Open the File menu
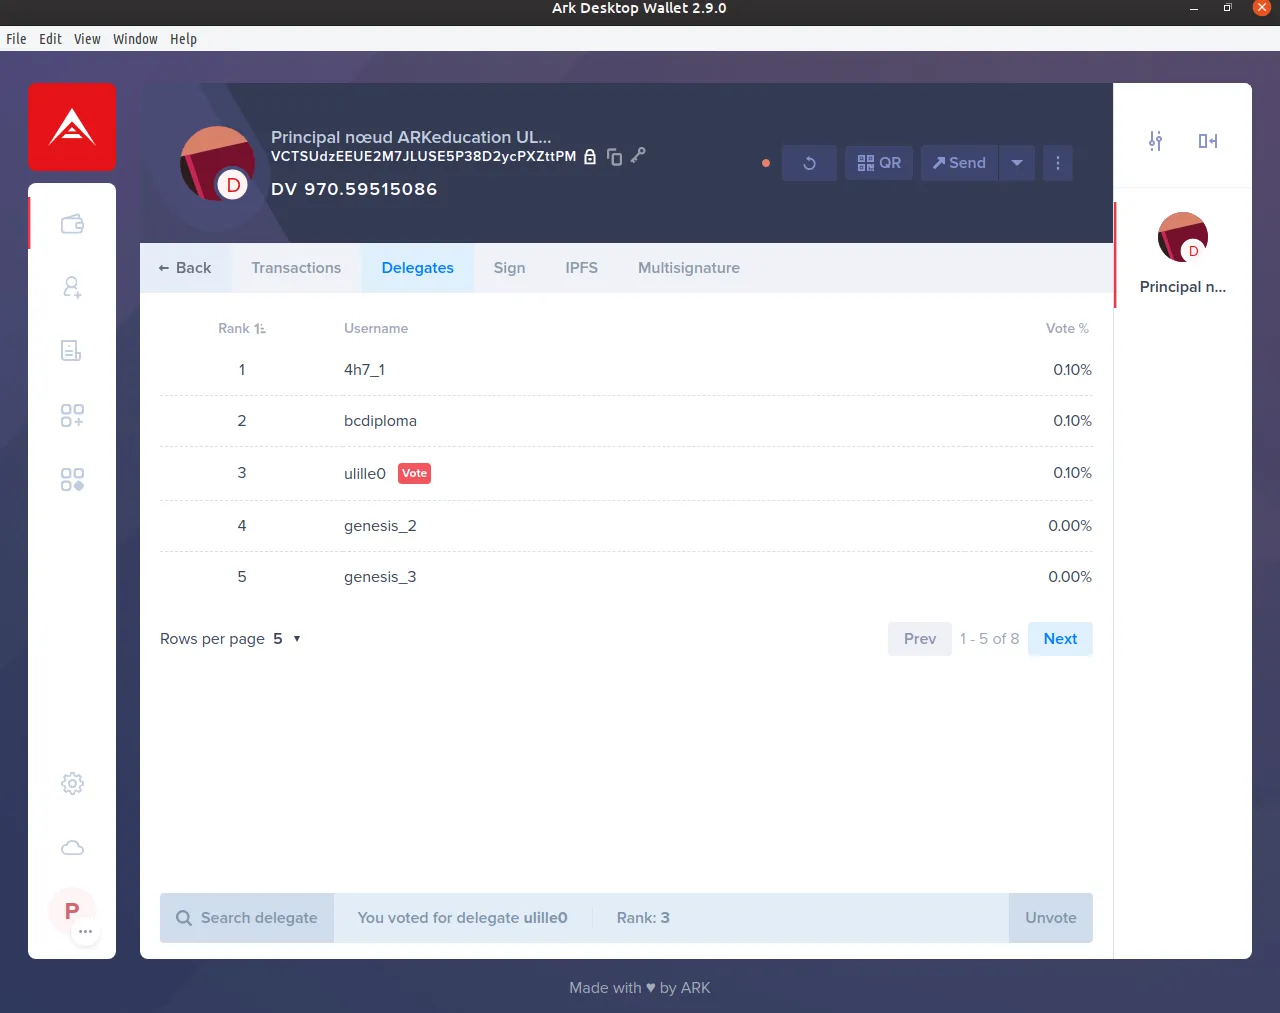The width and height of the screenshot is (1280, 1013). (x=16, y=39)
